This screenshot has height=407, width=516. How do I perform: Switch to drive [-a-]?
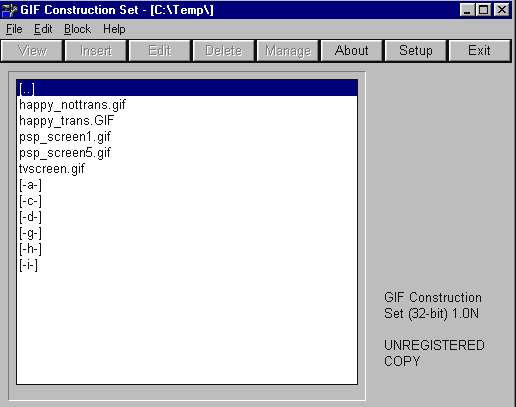tap(187, 185)
